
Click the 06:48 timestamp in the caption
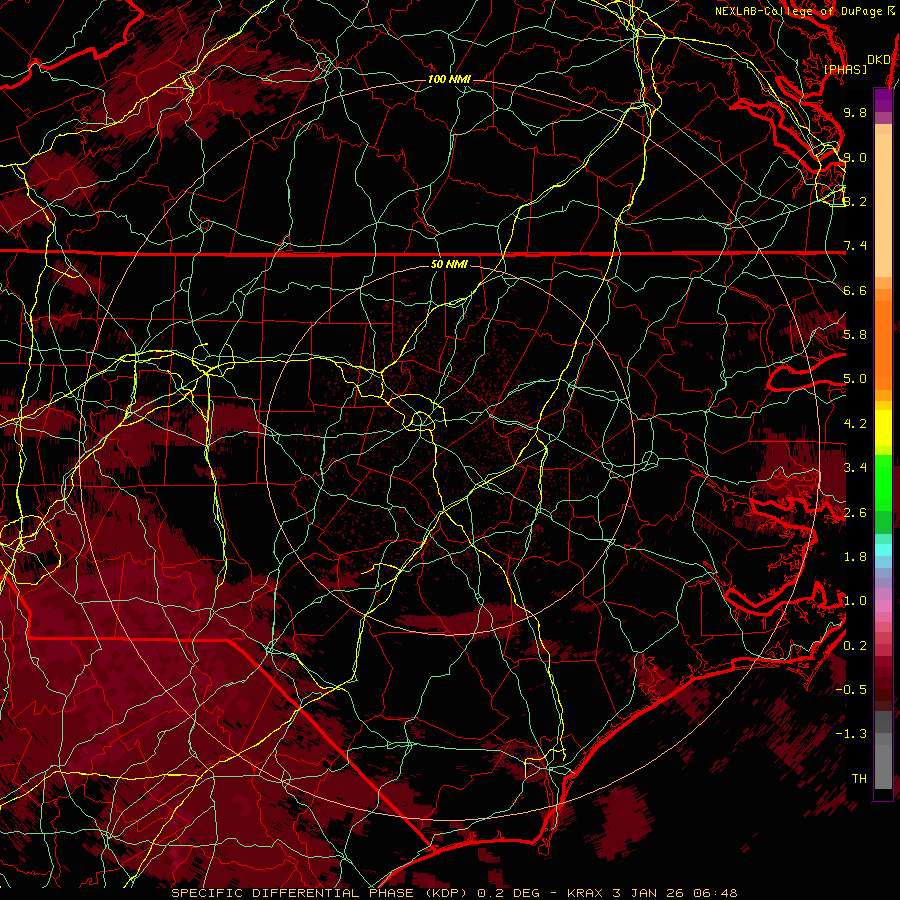pyautogui.click(x=715, y=893)
